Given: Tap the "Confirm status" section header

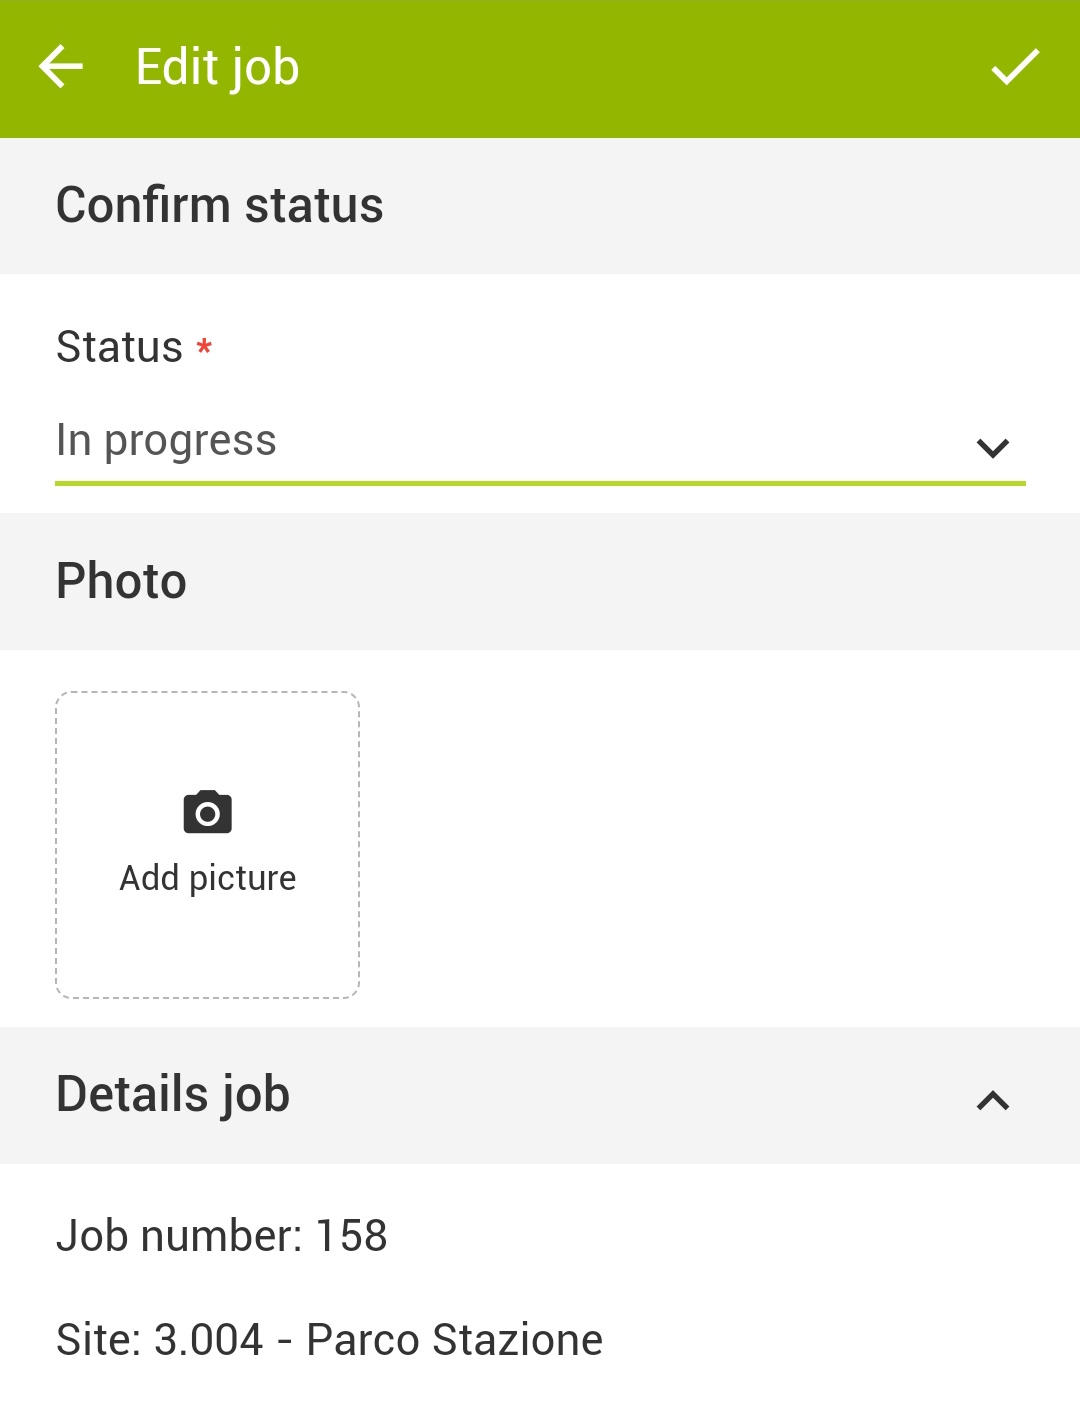Looking at the screenshot, I should point(220,206).
